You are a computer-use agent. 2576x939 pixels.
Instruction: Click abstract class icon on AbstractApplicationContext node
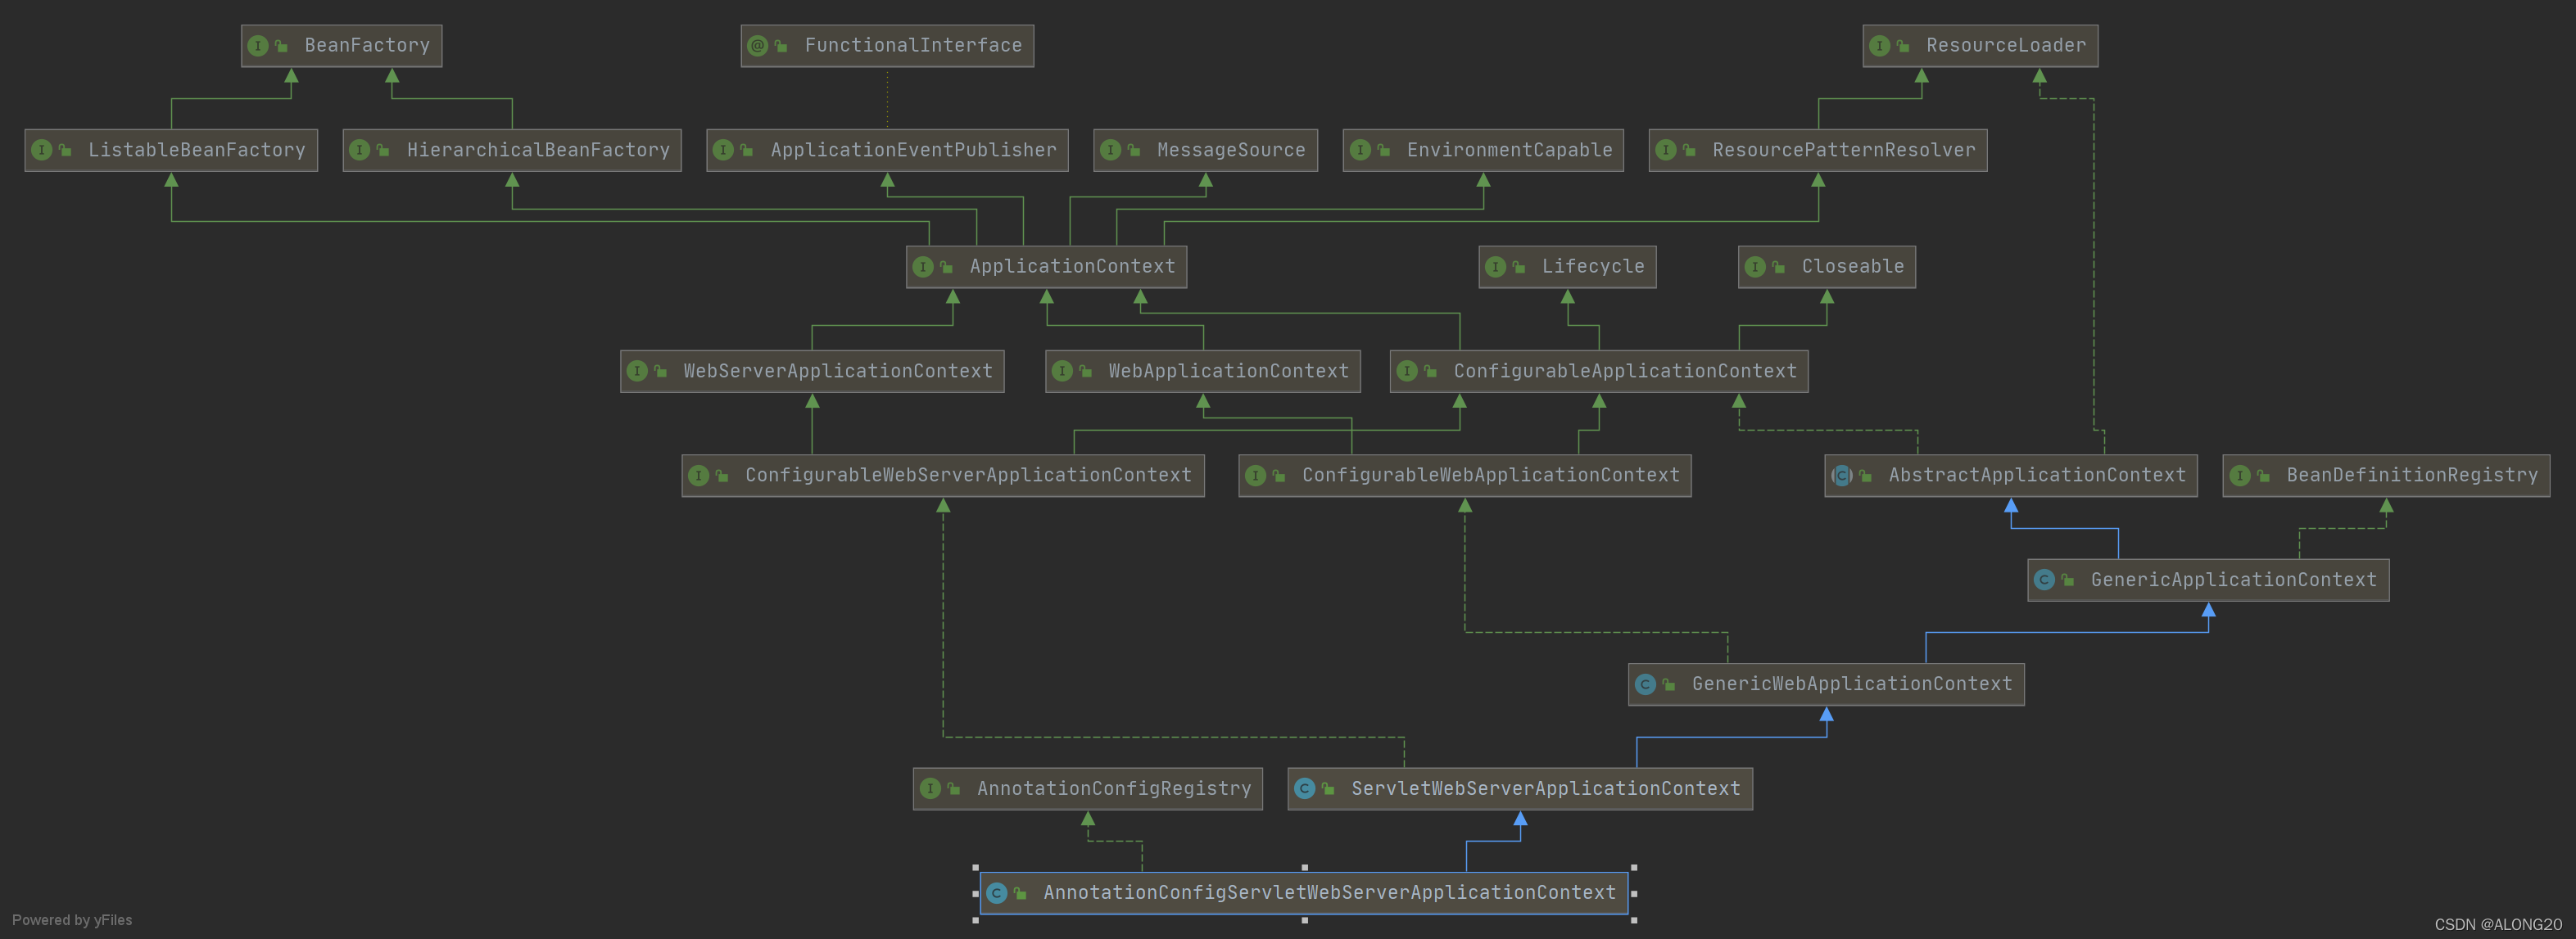click(1842, 476)
